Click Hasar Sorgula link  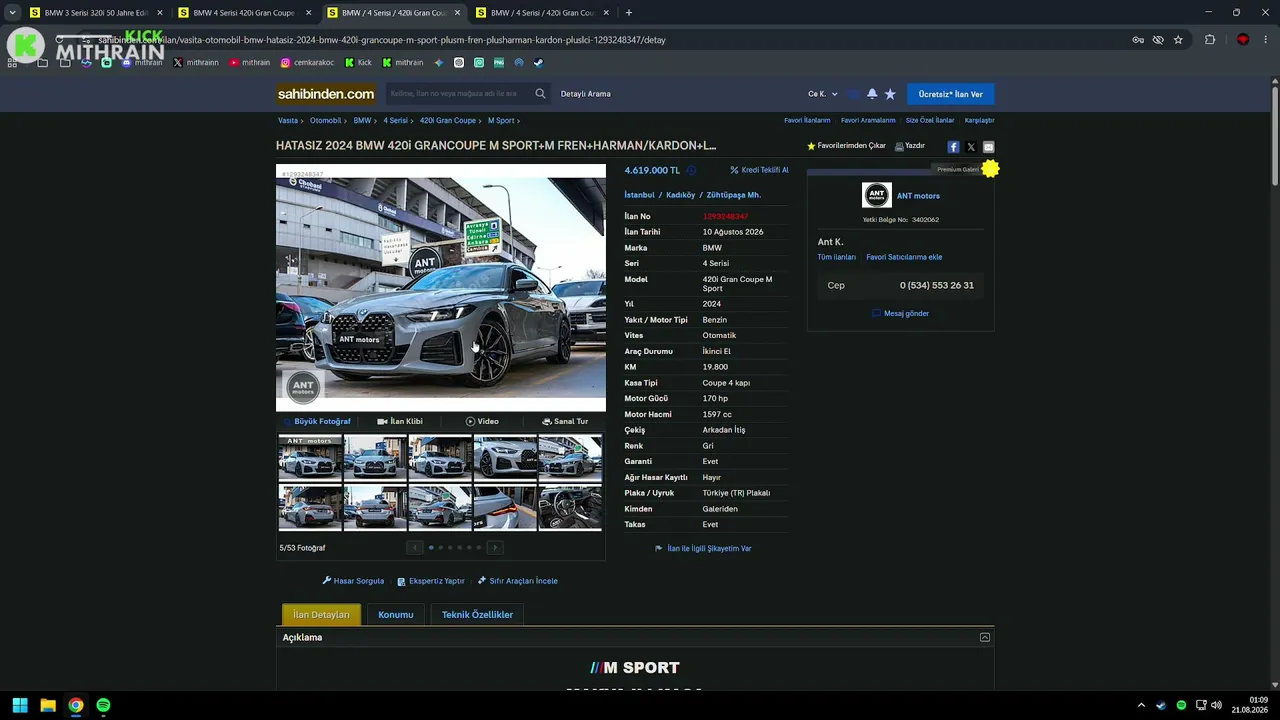353,581
